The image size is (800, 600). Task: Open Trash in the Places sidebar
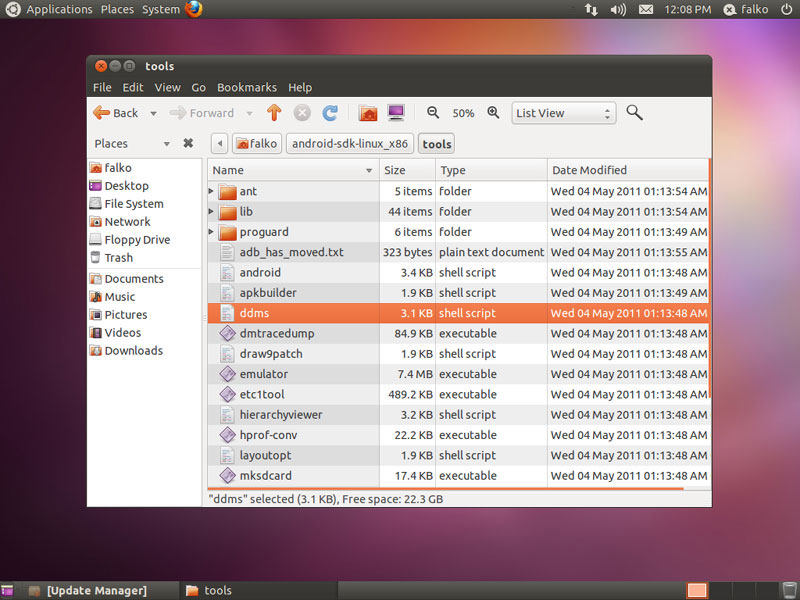[119, 258]
